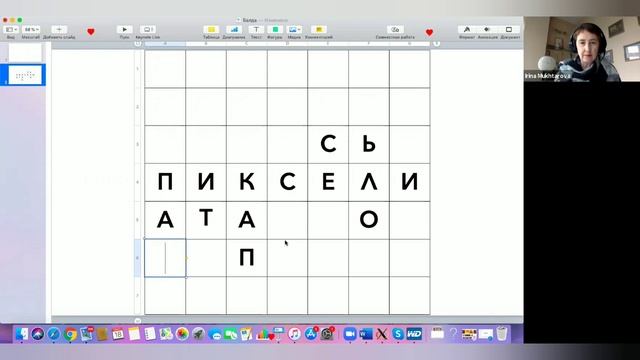Viewport: 640px width, 360px height.
Task: Open Photos from the Dock
Action: point(182,334)
